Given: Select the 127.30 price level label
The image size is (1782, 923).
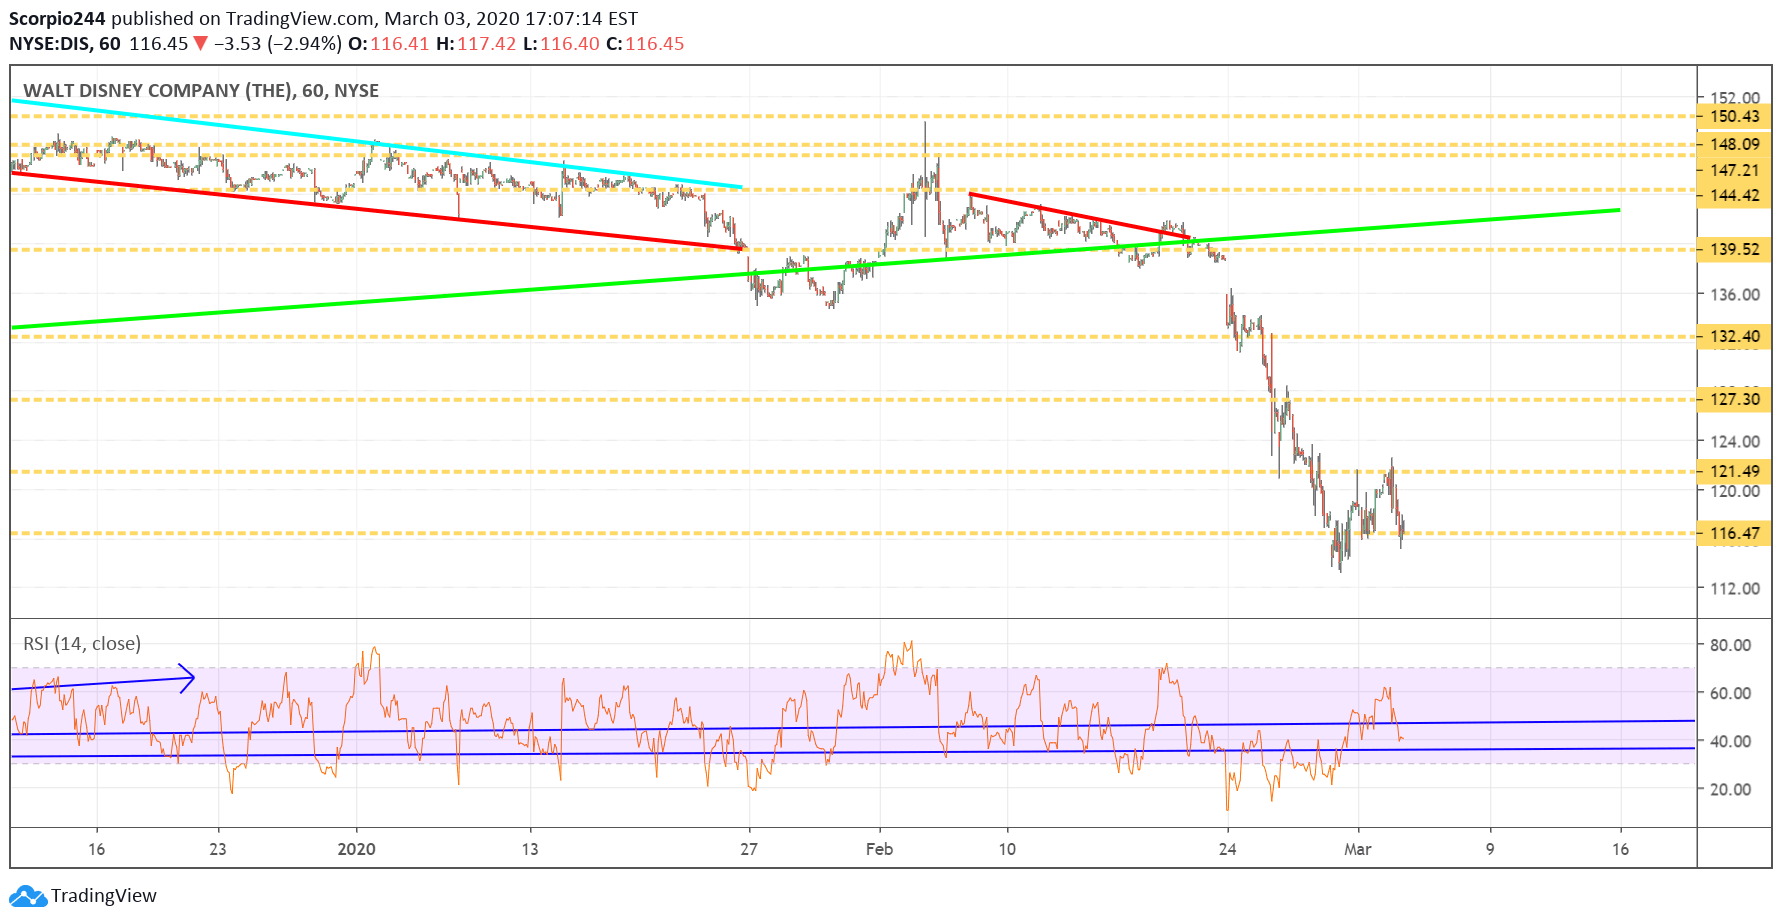Looking at the screenshot, I should coord(1734,399).
